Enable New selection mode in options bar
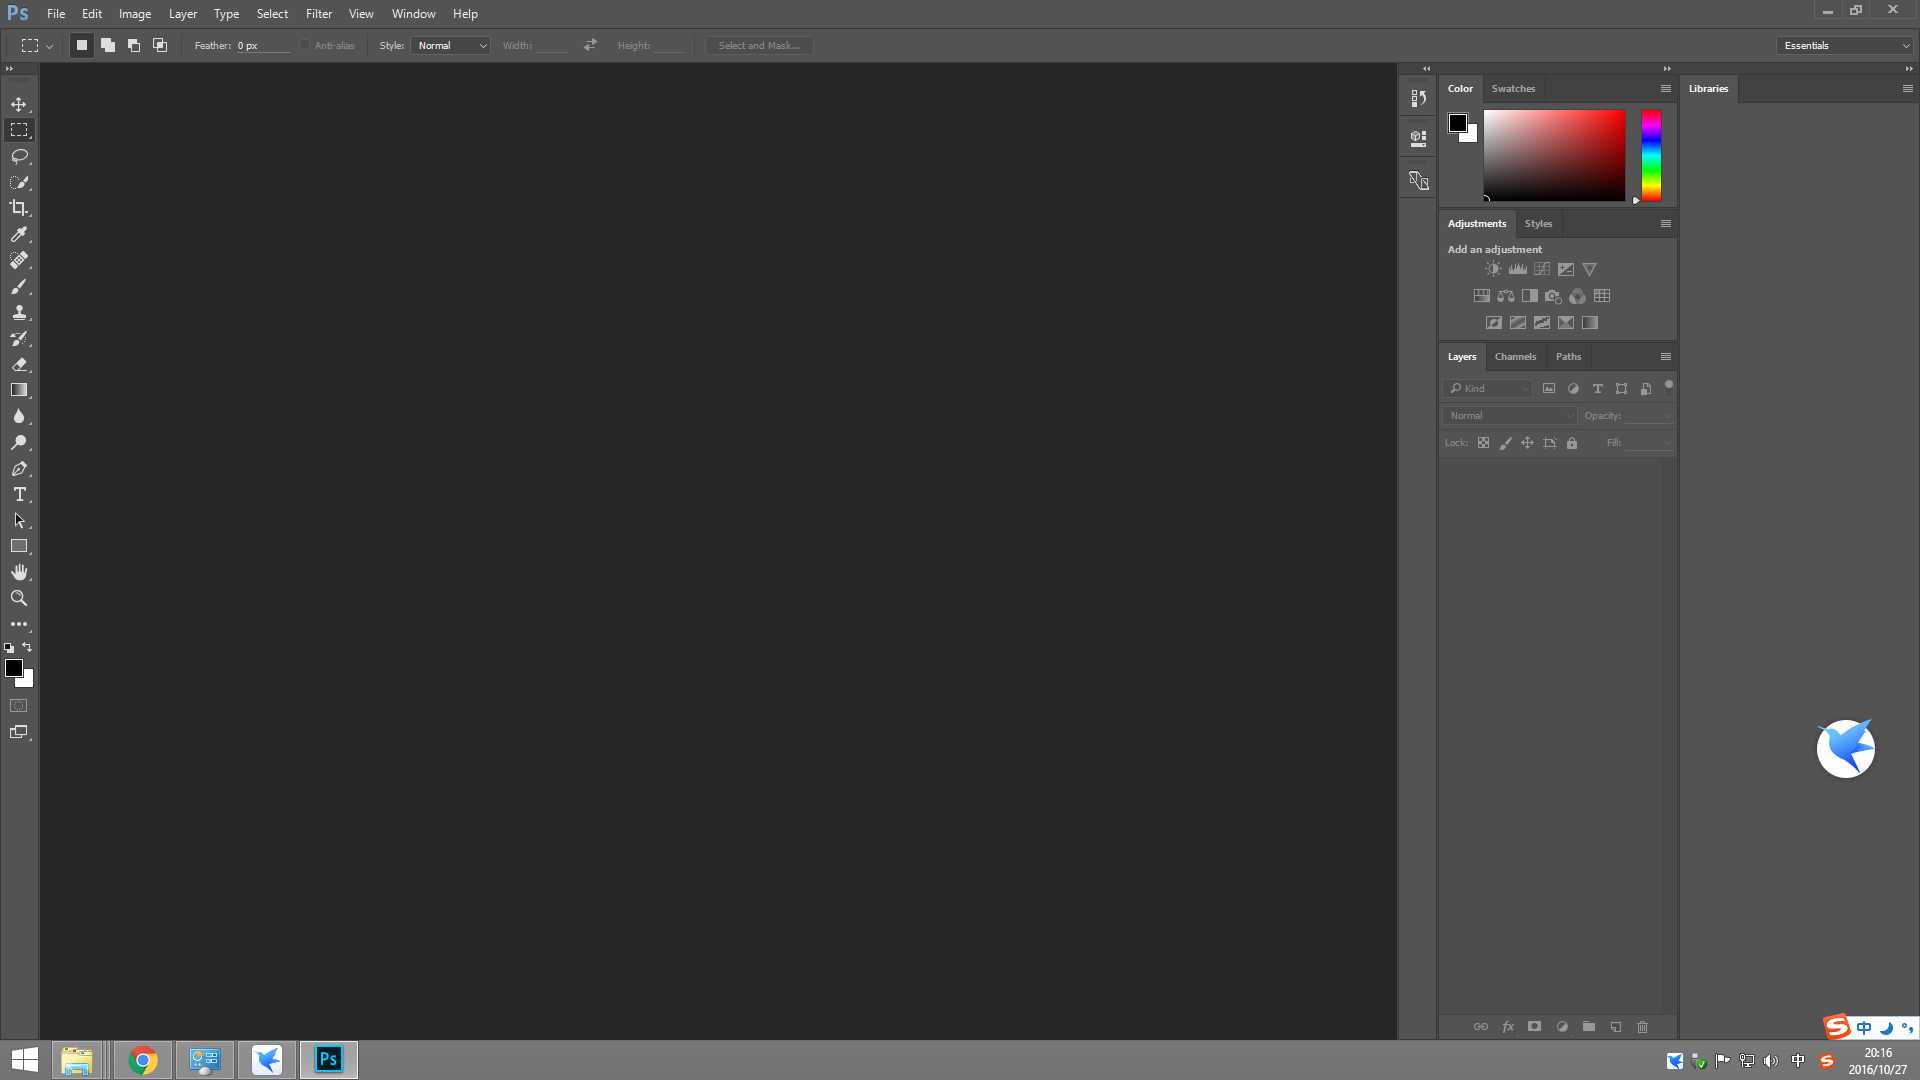This screenshot has height=1080, width=1920. click(82, 45)
